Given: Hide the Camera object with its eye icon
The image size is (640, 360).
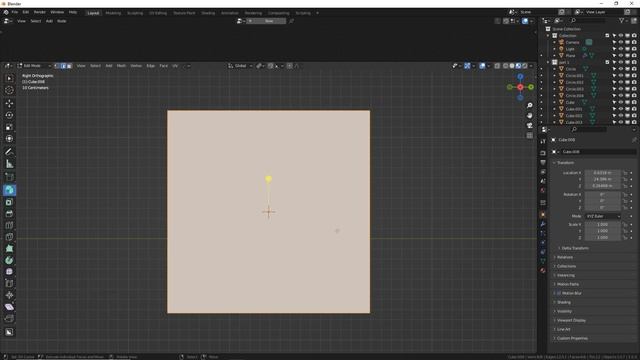Looking at the screenshot, I should 621,42.
